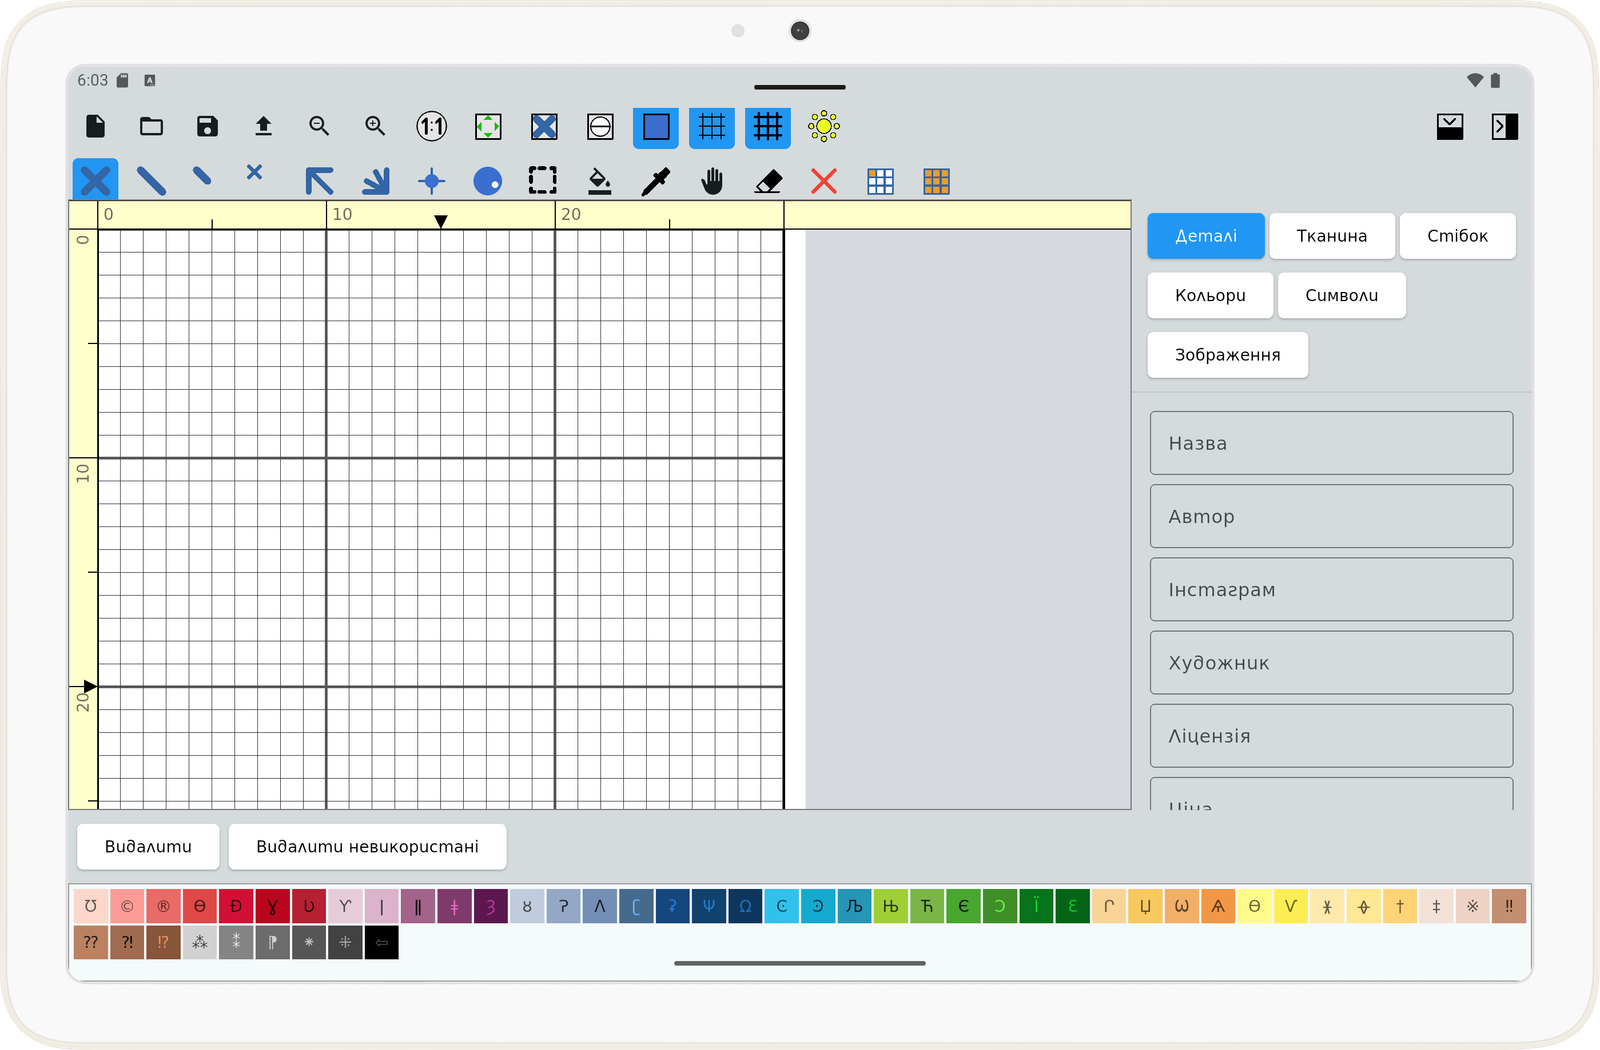Focus the Інстаграм input field

coord(1332,590)
